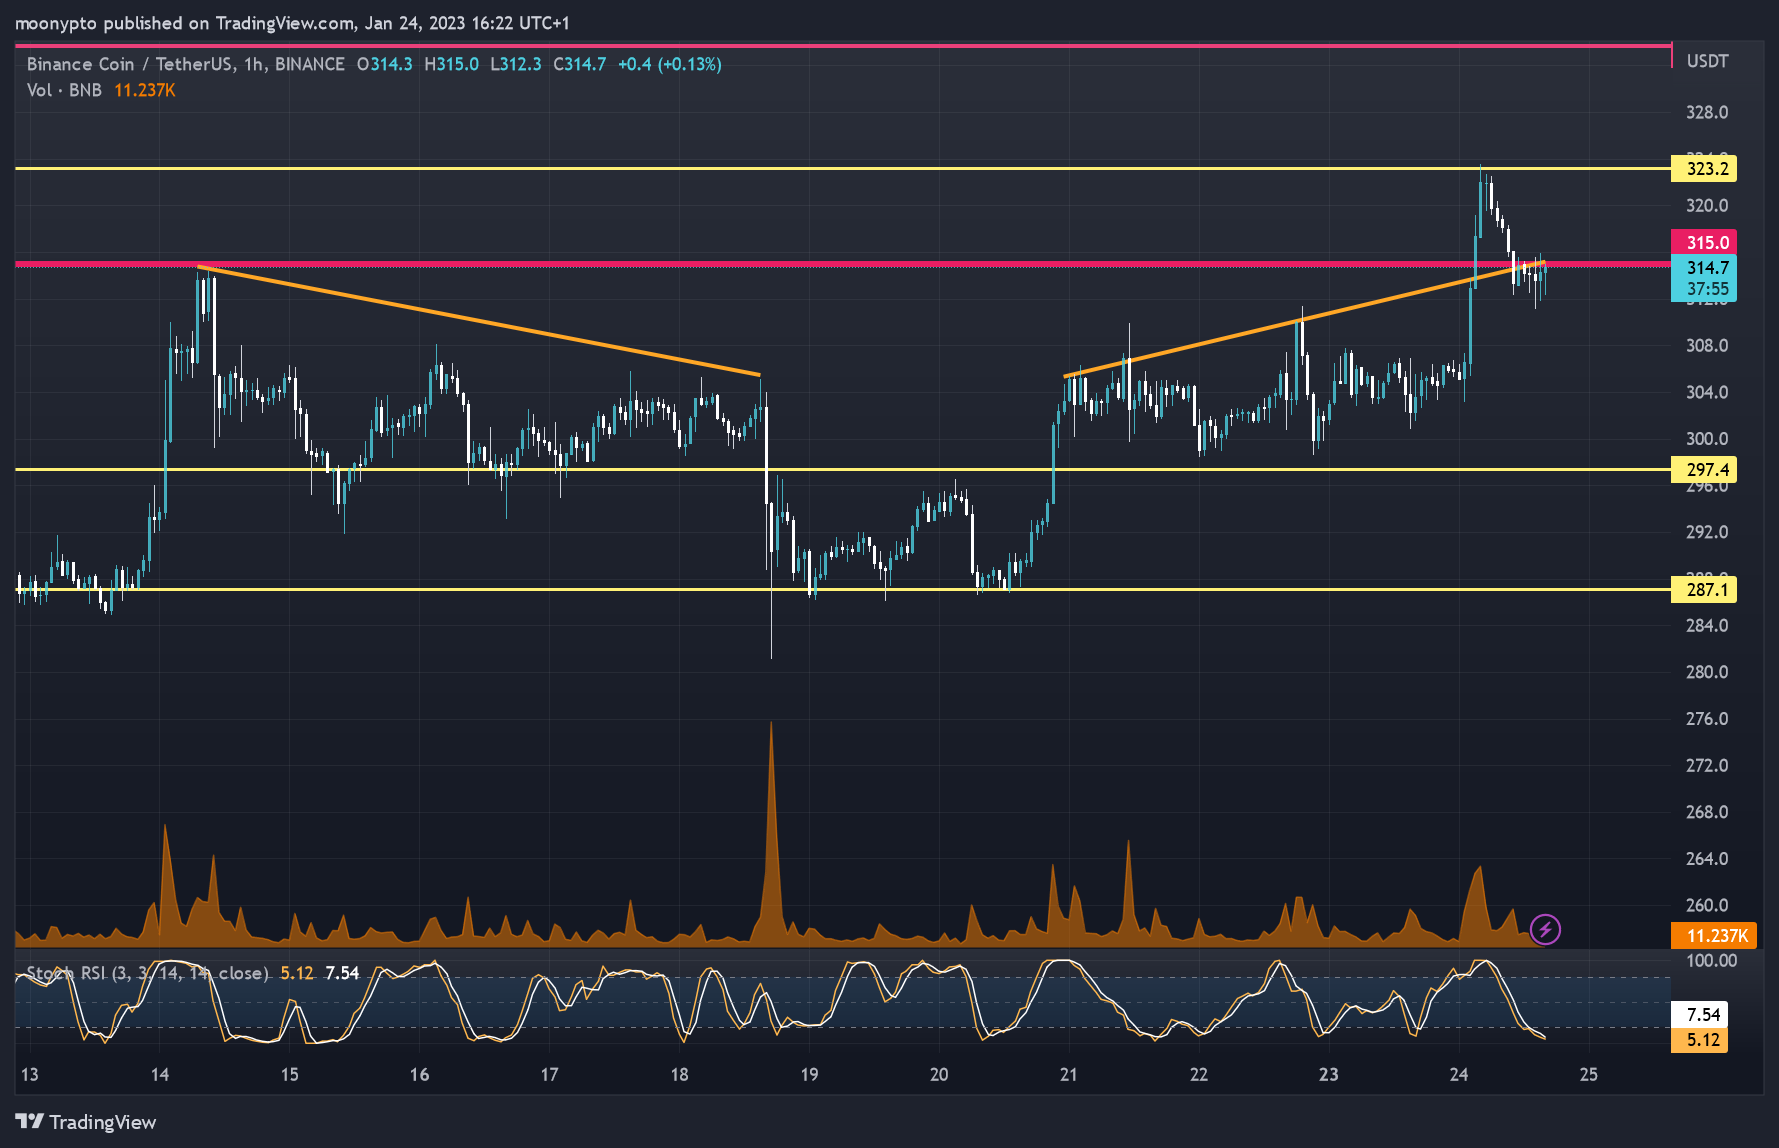1779x1148 pixels.
Task: Click the 100.00 Stoch RSI scale value
Action: 1711,960
